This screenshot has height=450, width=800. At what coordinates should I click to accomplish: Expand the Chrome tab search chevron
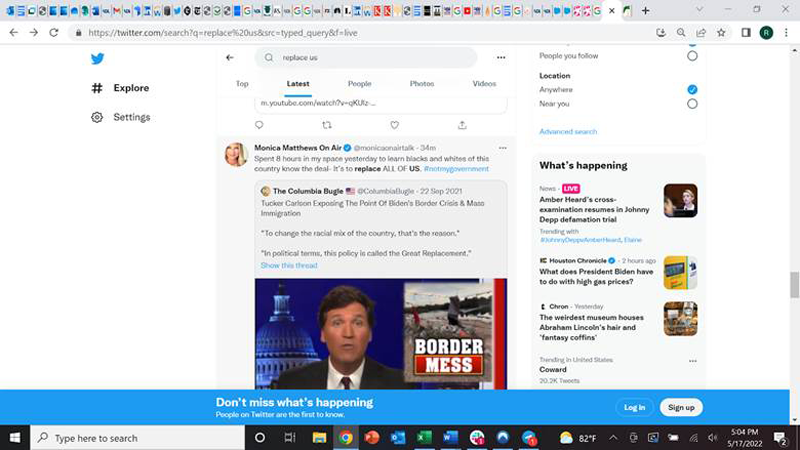[x=699, y=10]
